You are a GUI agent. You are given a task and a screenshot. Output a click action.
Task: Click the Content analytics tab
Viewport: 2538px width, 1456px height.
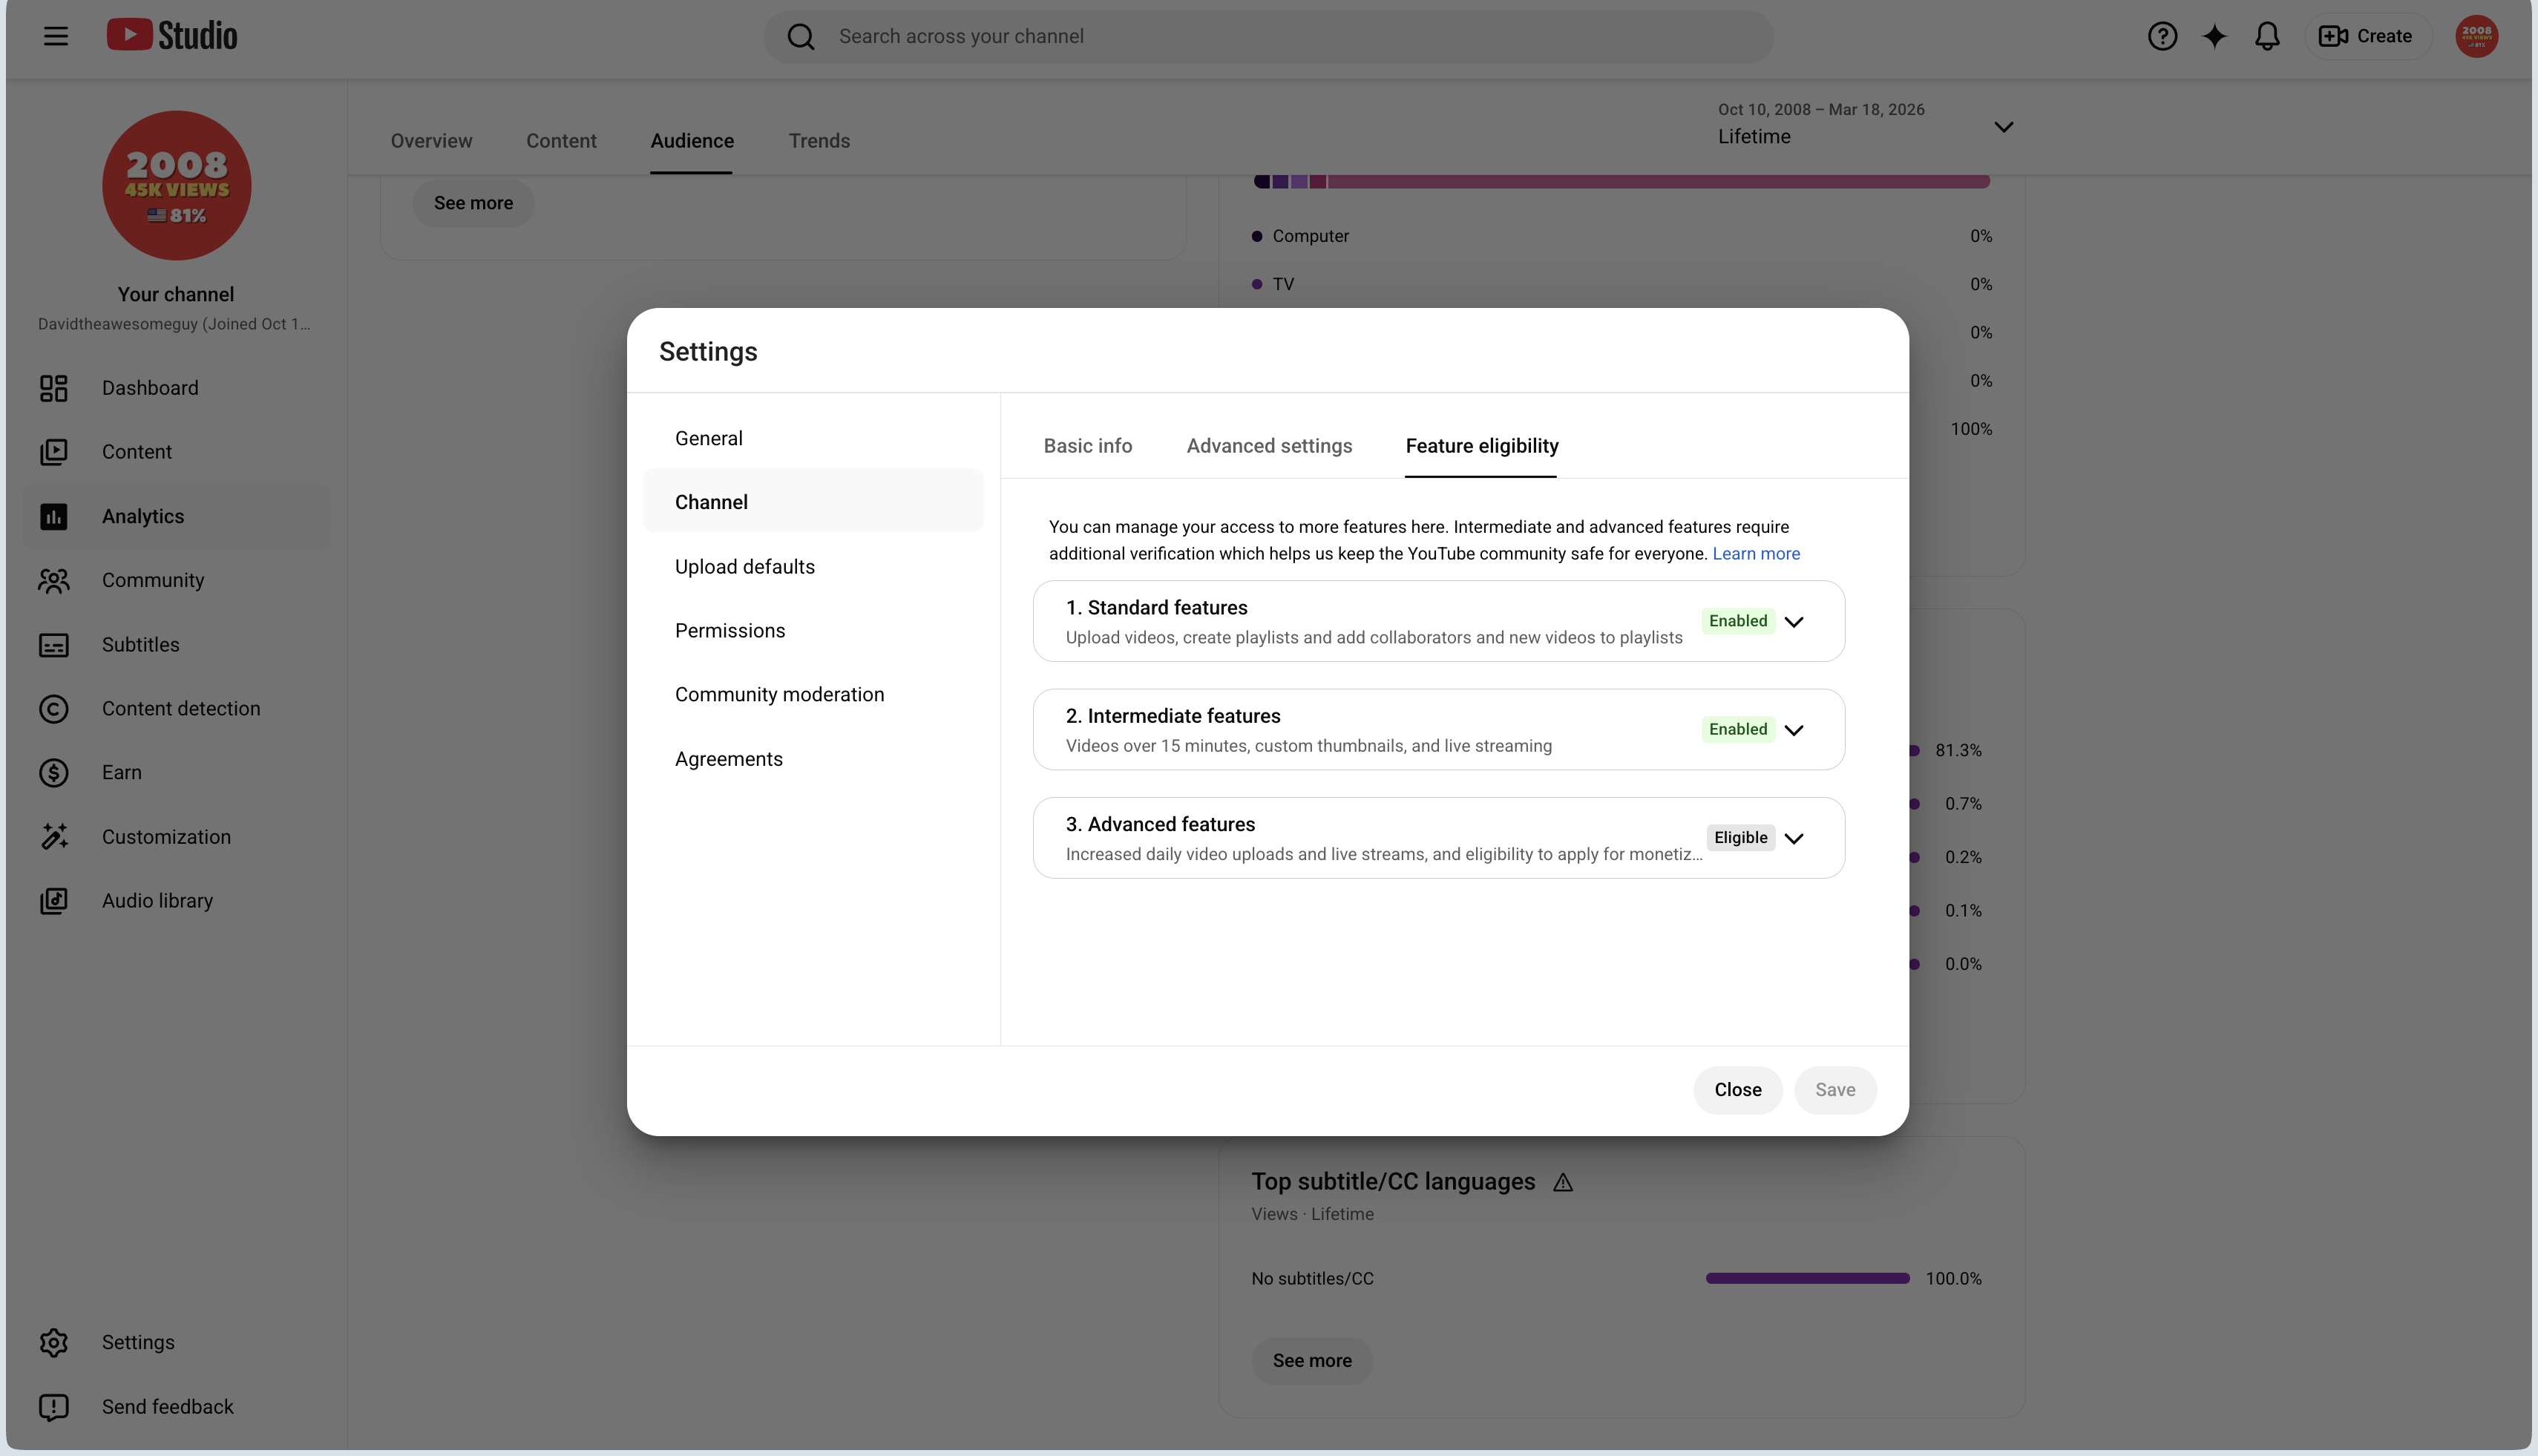561,141
